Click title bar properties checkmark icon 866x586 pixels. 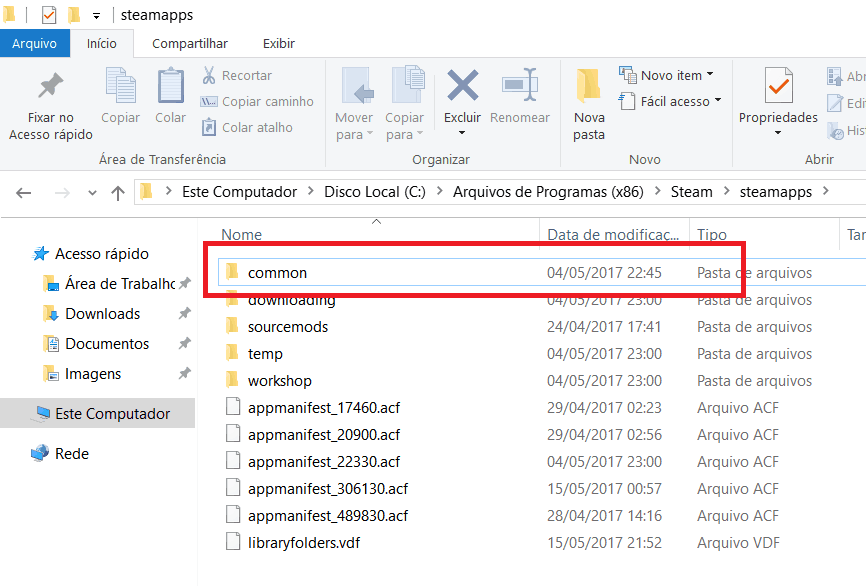tap(49, 15)
